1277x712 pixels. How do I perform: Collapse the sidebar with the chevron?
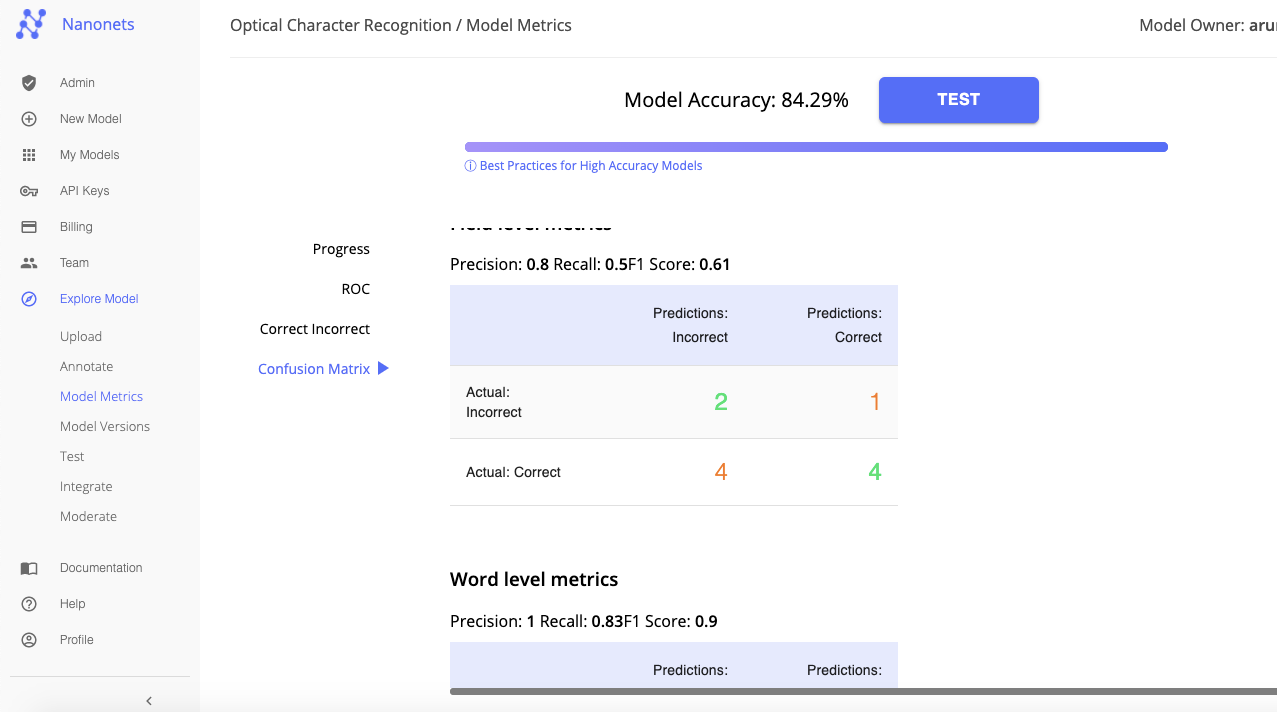(x=149, y=701)
